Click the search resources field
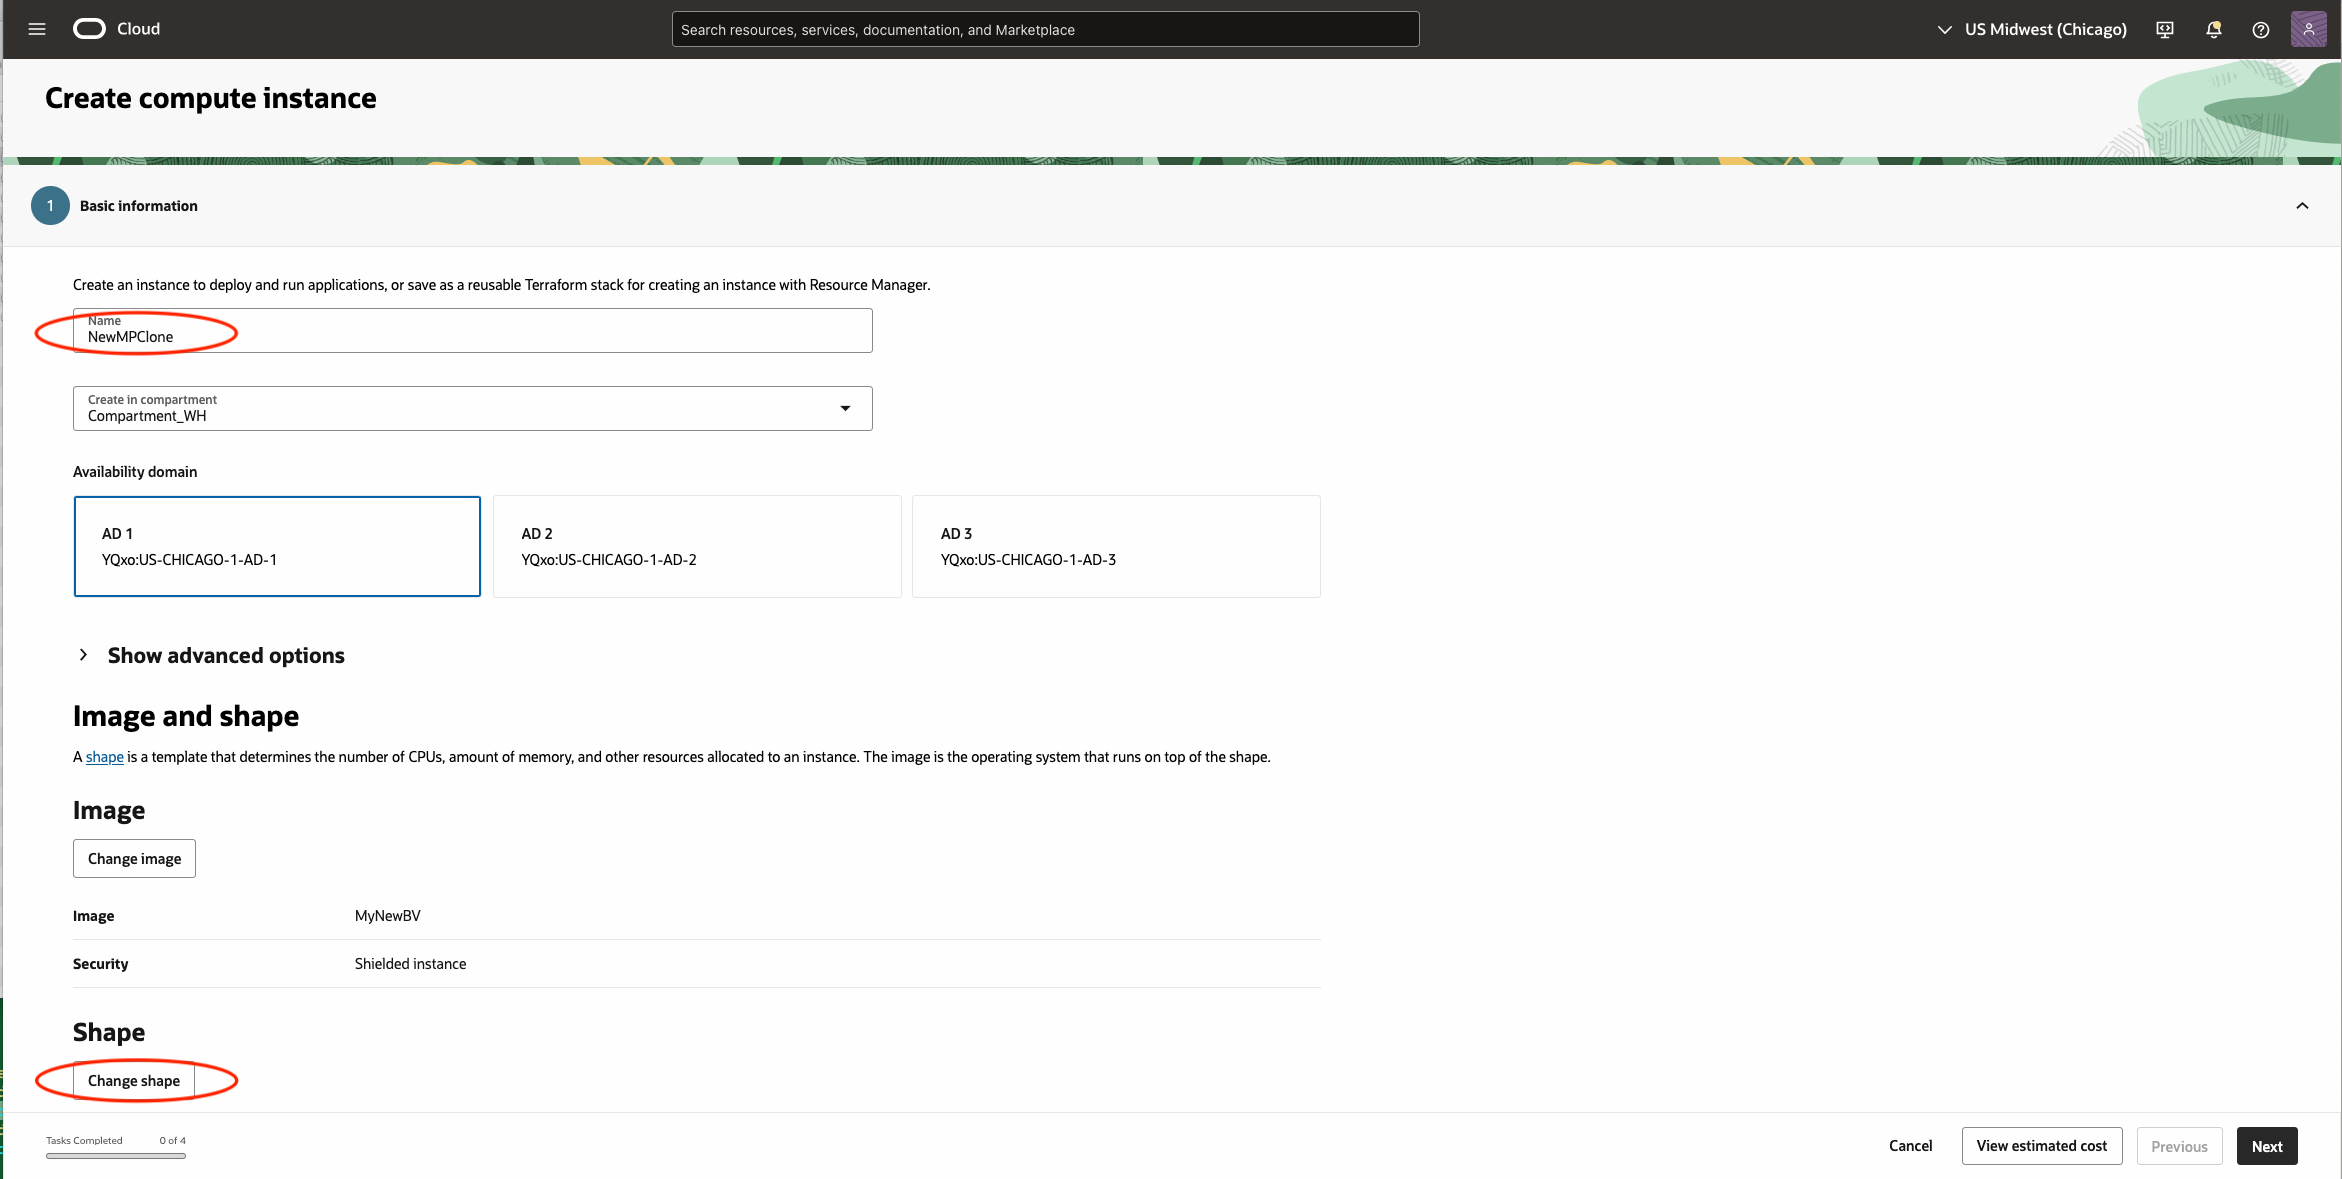This screenshot has height=1179, width=2342. pyautogui.click(x=1045, y=29)
